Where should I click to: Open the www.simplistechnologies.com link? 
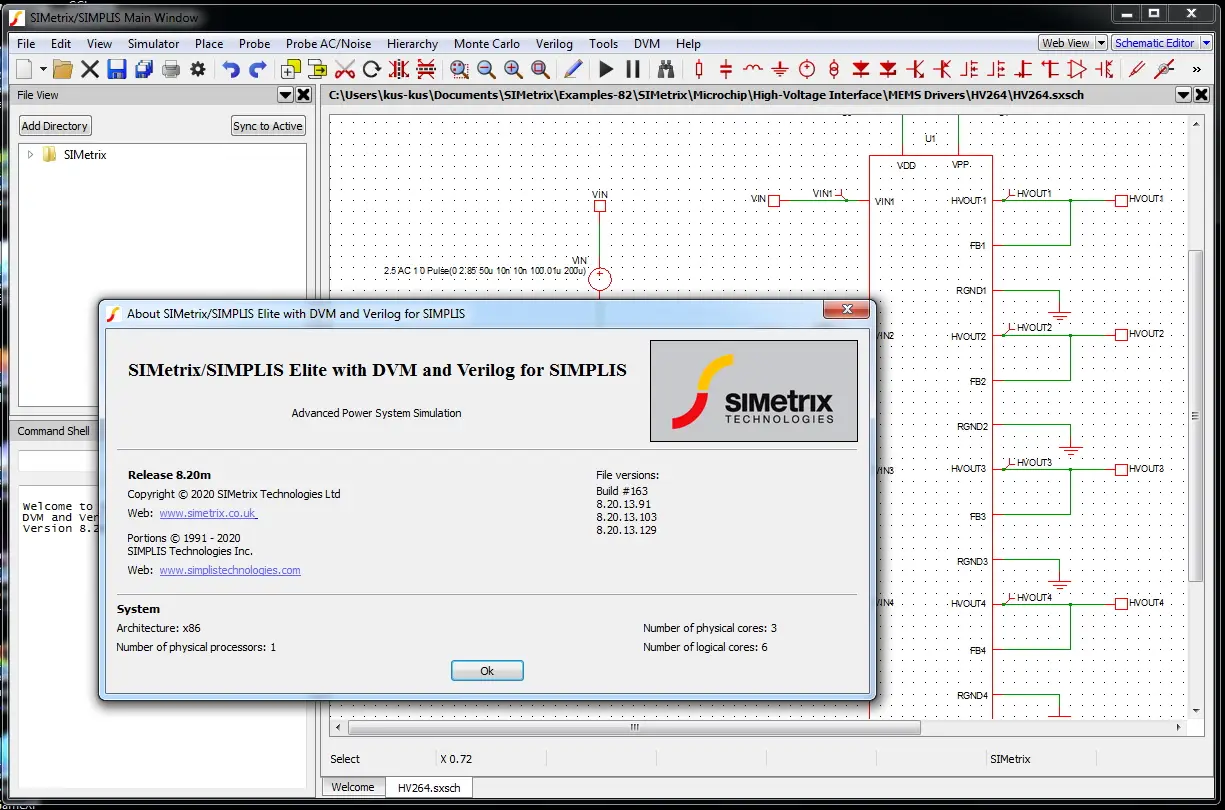(230, 570)
